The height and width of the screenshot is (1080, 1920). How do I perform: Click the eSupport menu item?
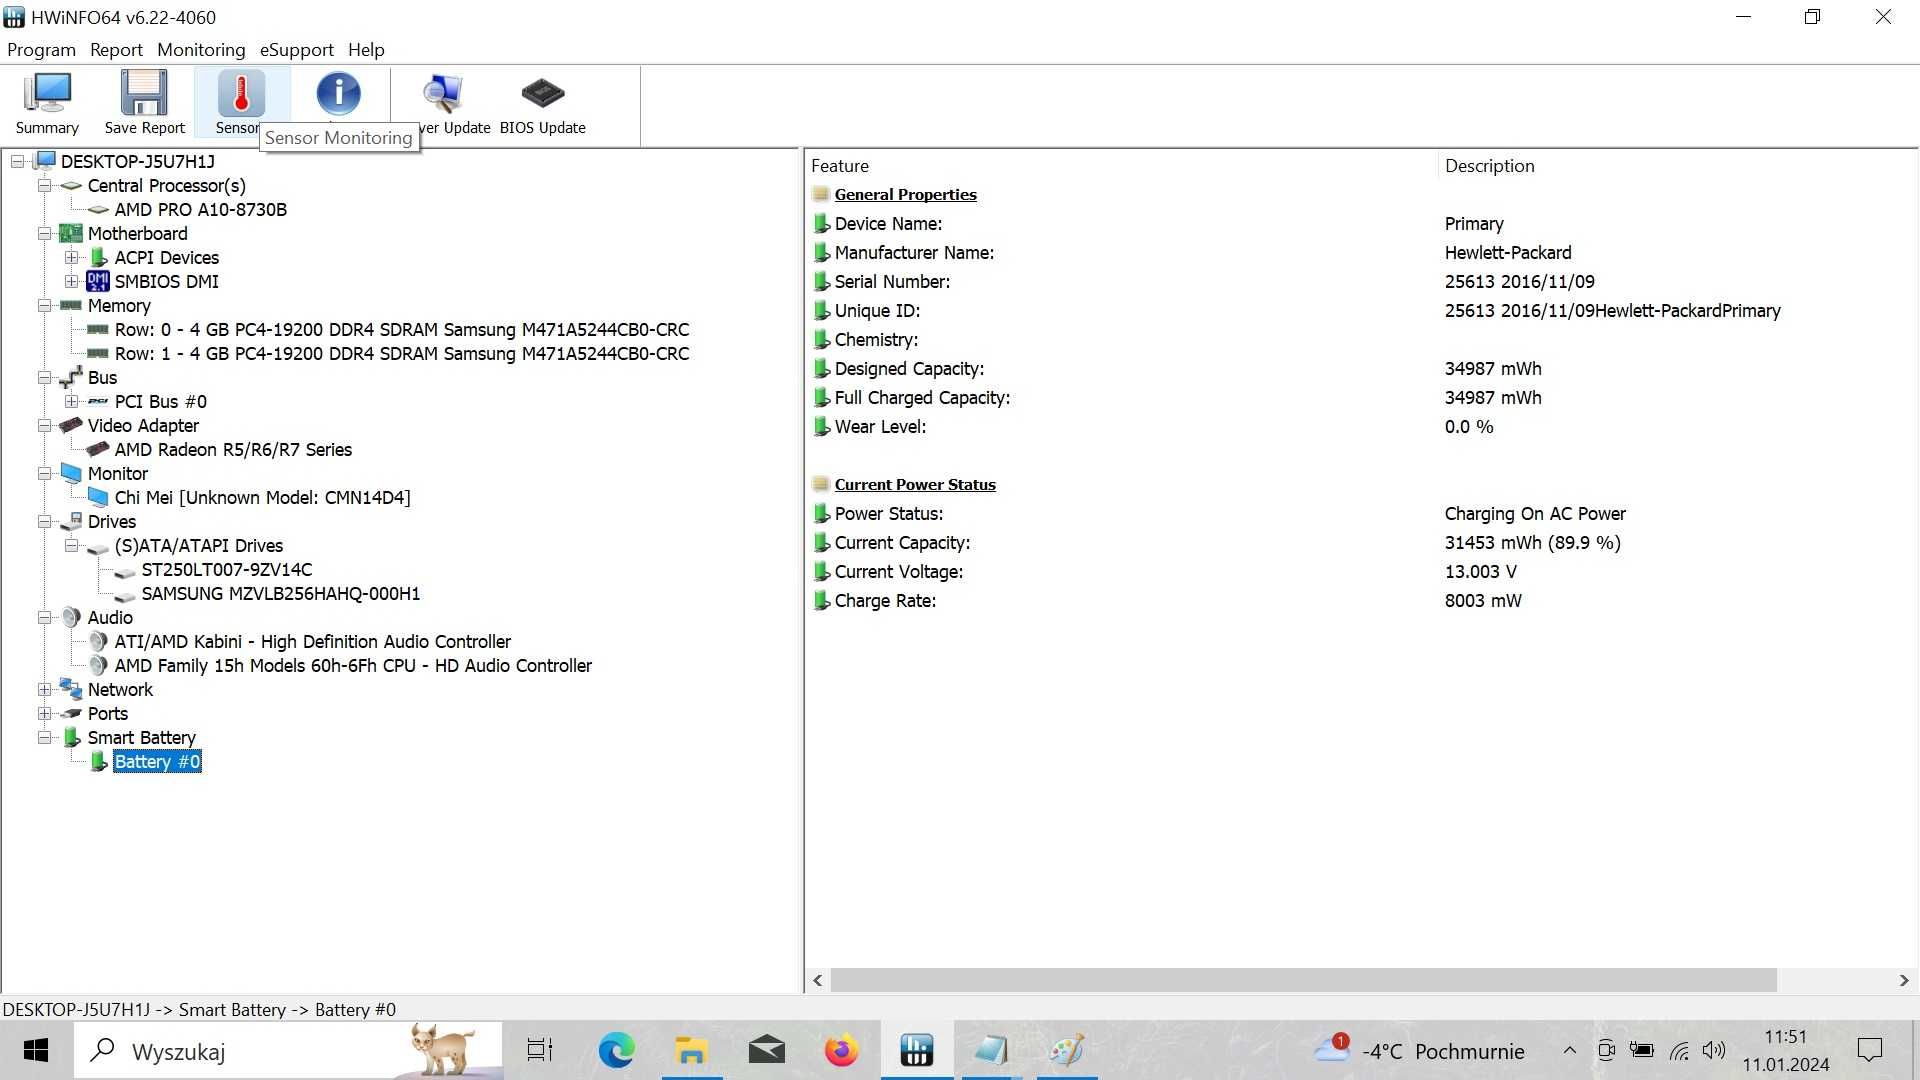tap(297, 49)
